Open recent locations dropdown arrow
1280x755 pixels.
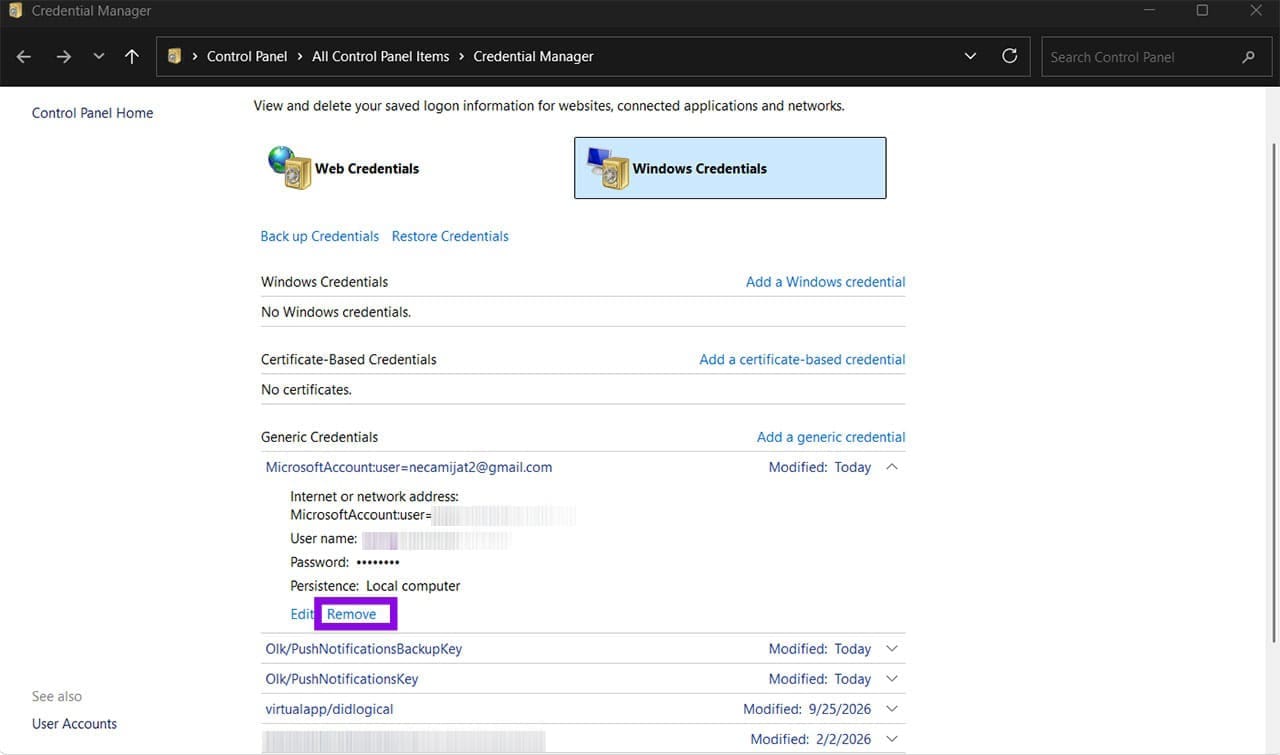tap(98, 57)
